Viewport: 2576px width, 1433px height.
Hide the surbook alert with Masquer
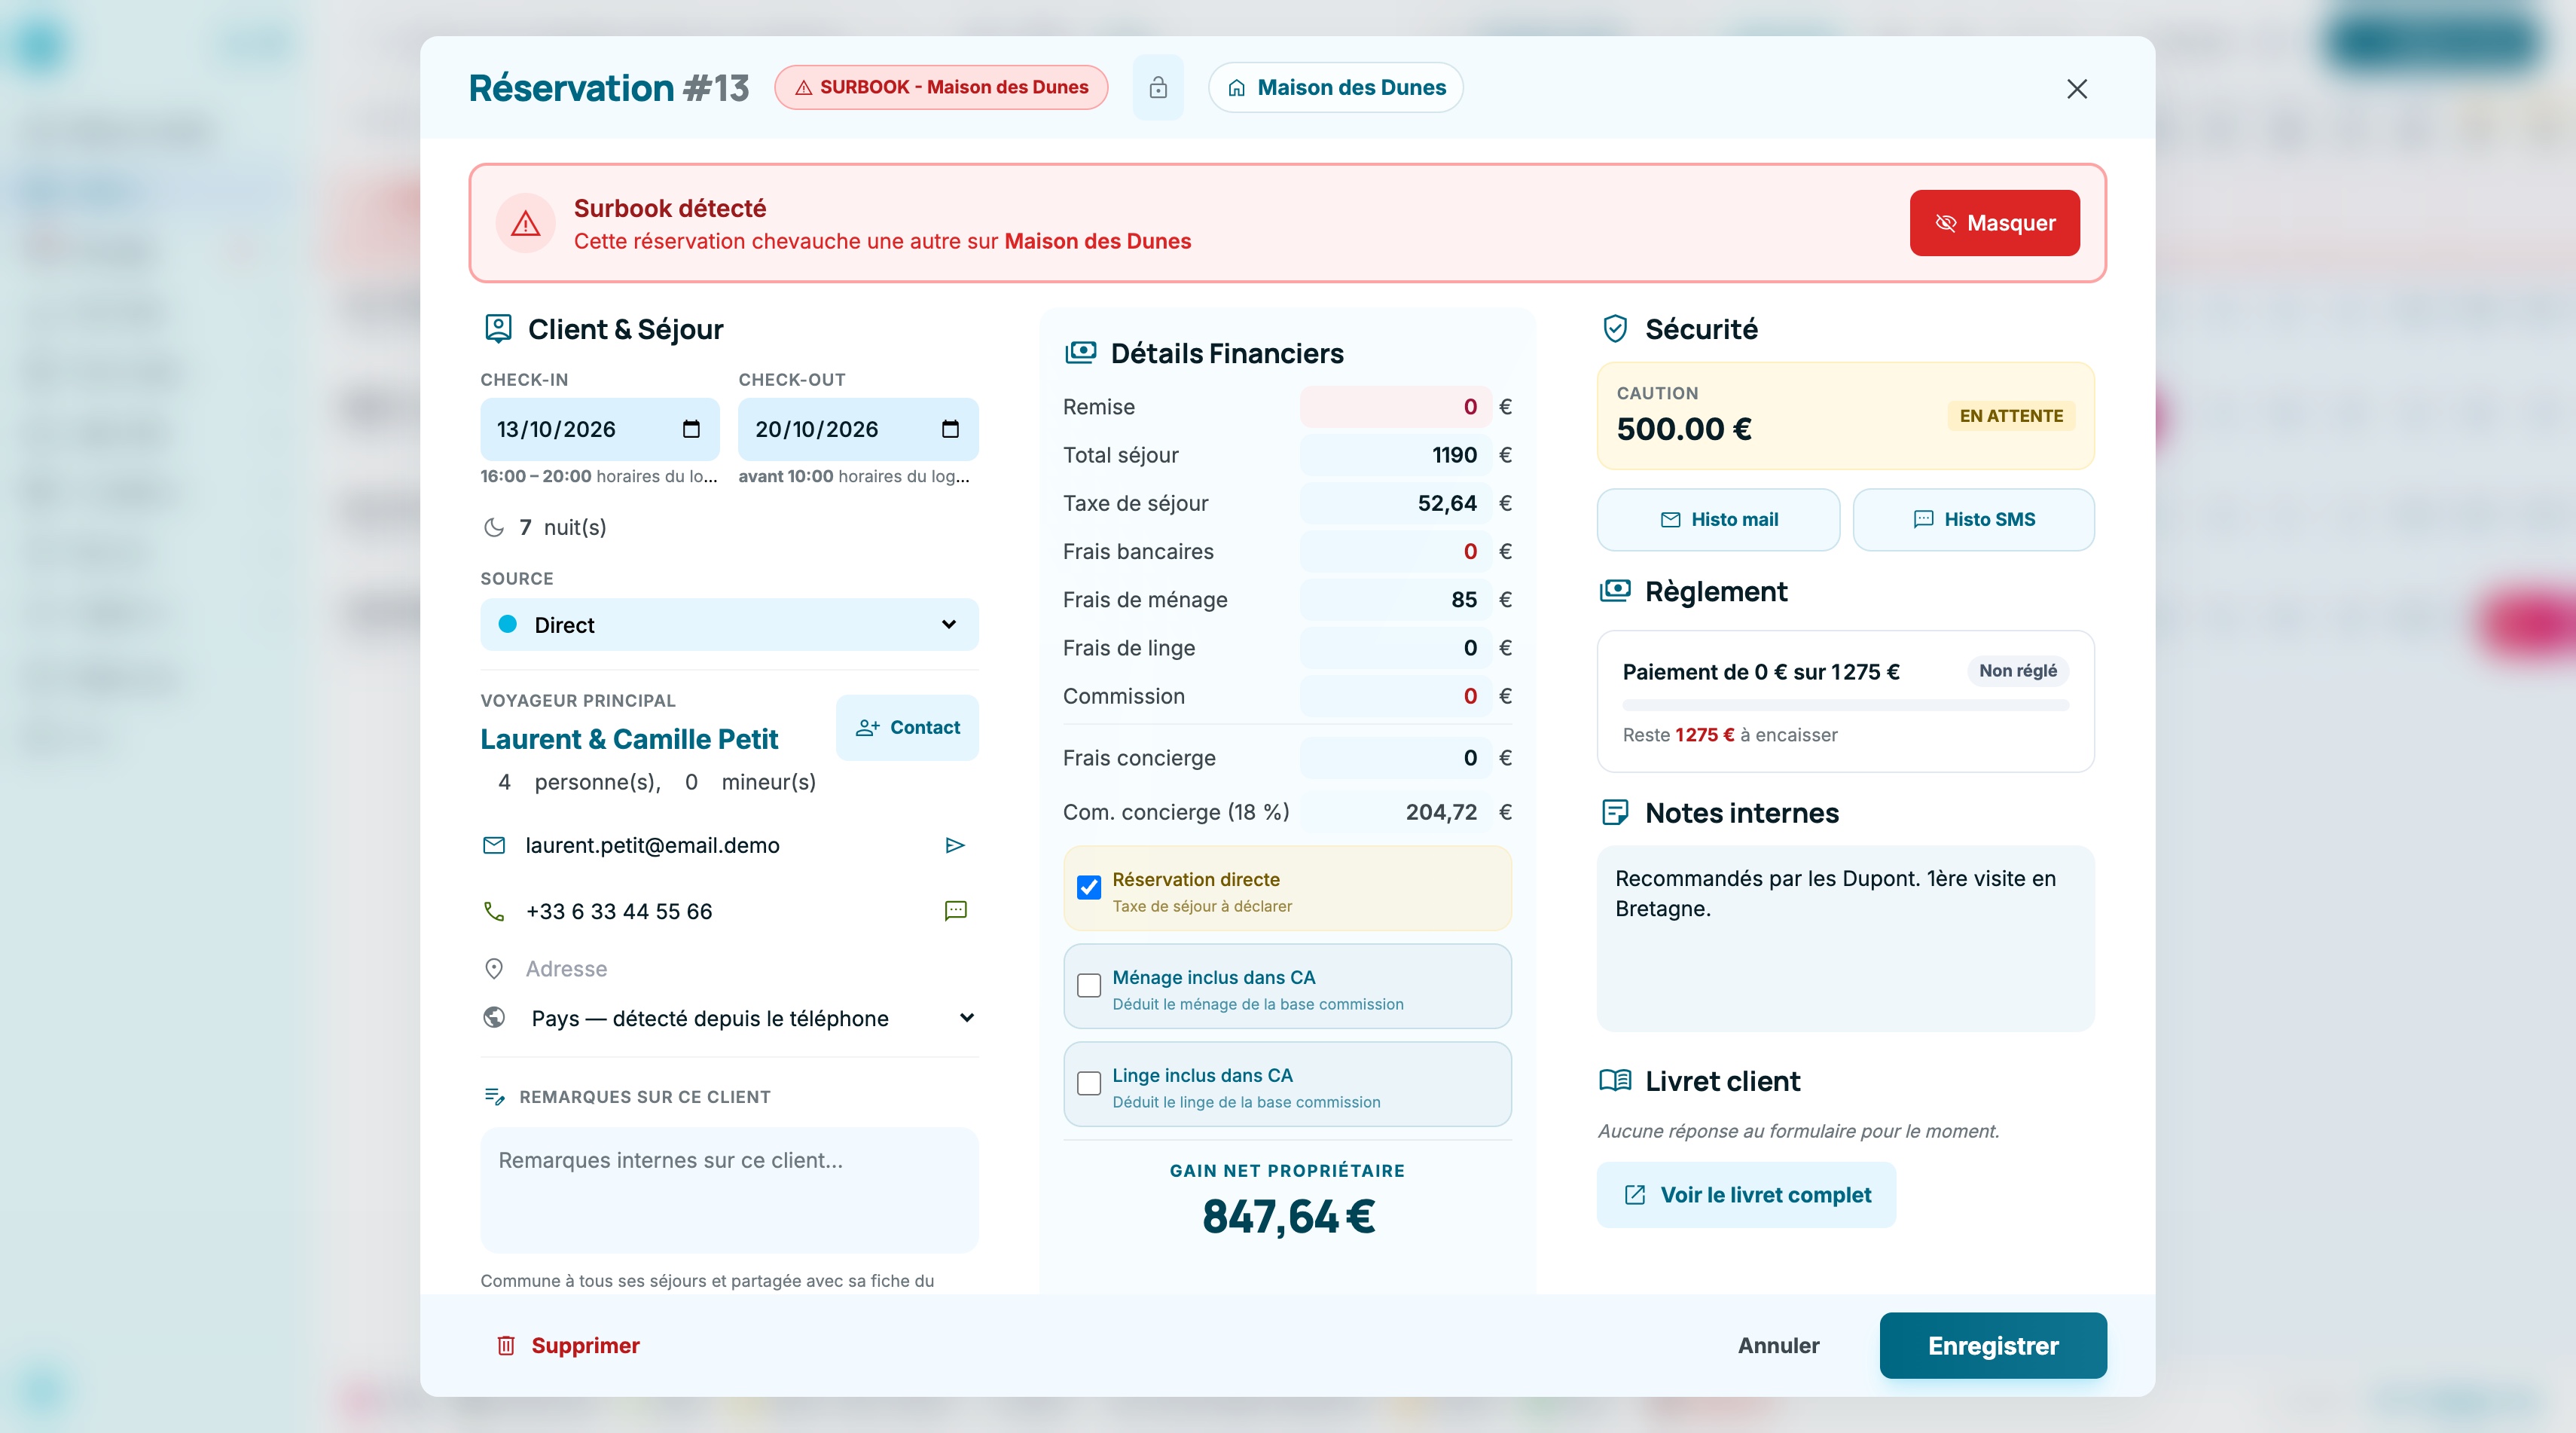tap(1994, 223)
